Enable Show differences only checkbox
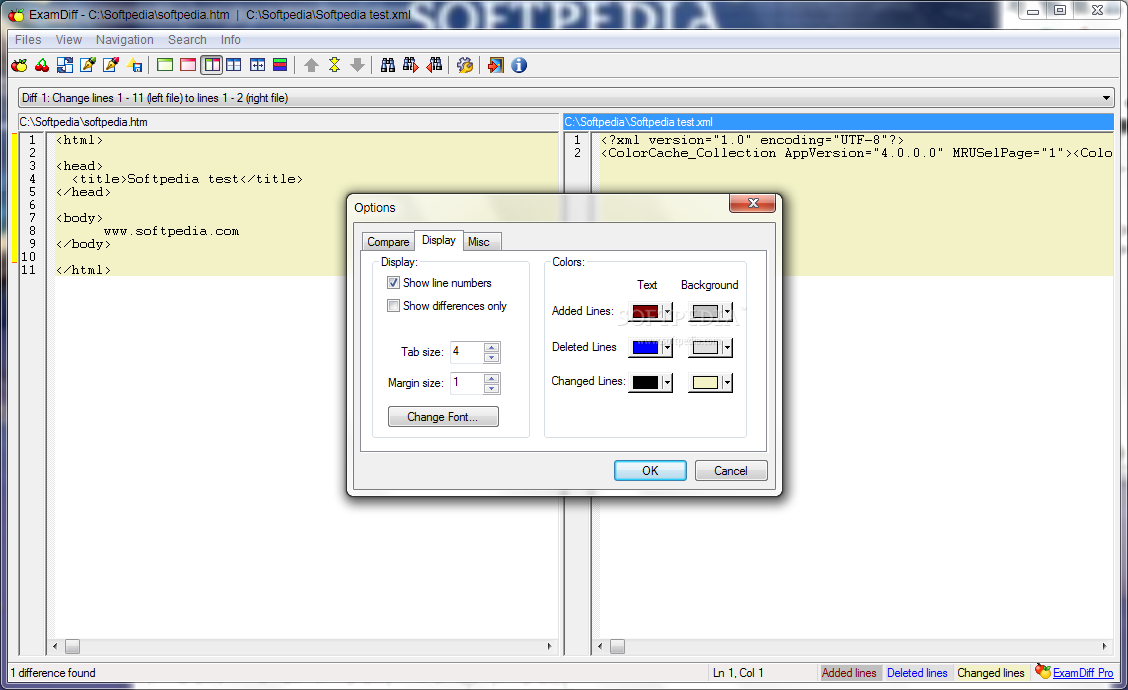This screenshot has height=690, width=1128. (x=394, y=306)
